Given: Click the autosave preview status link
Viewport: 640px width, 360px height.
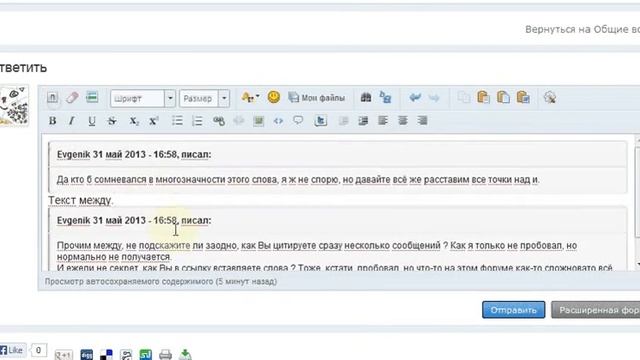Looking at the screenshot, I should click(x=161, y=282).
